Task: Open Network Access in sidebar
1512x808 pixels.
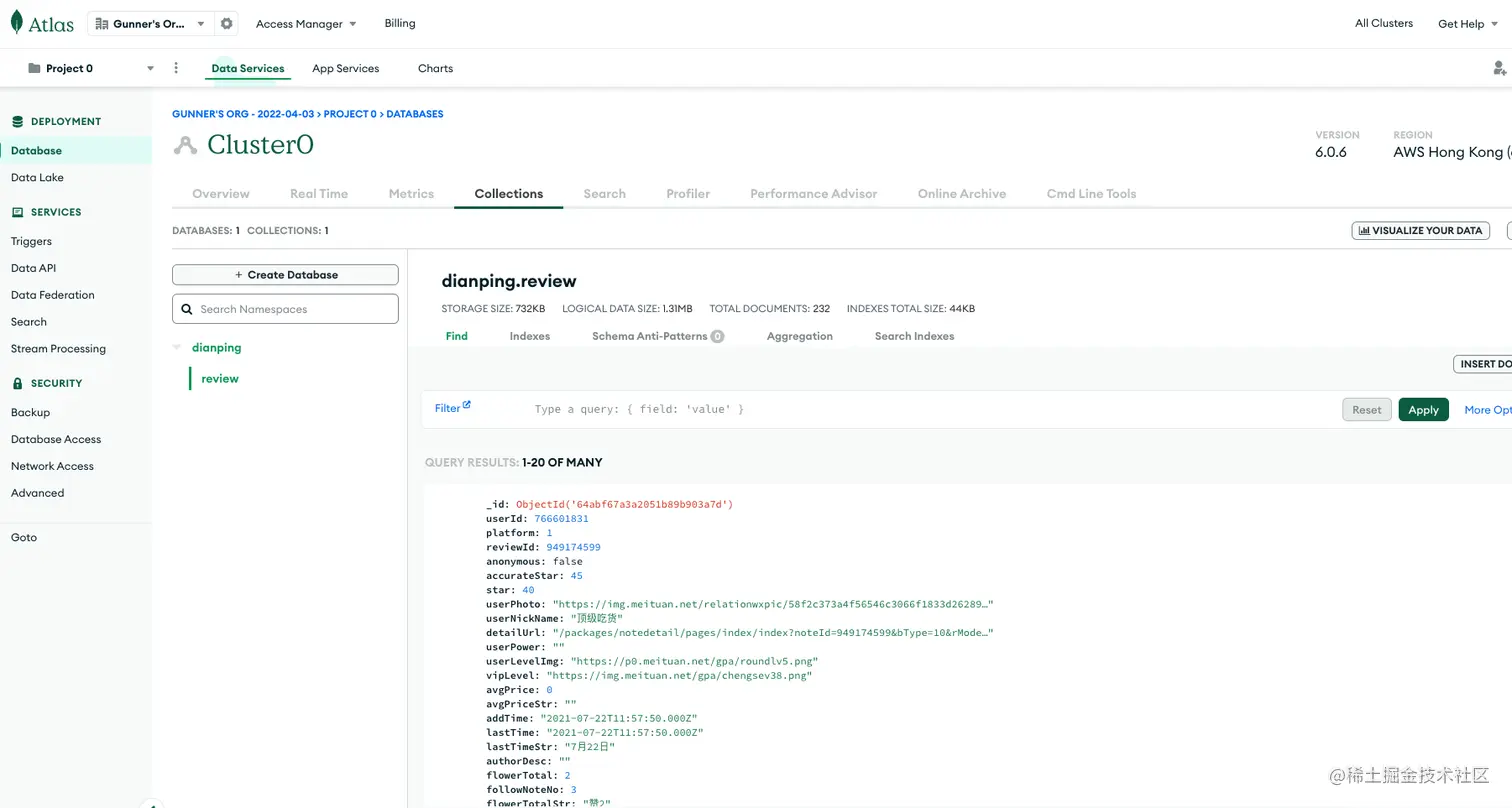Action: coord(52,466)
